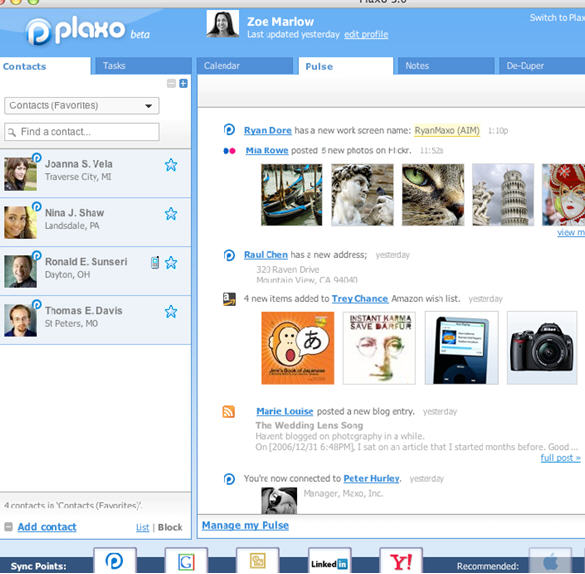
Task: Select Joanna S. Vela's contact photo
Action: 21,174
